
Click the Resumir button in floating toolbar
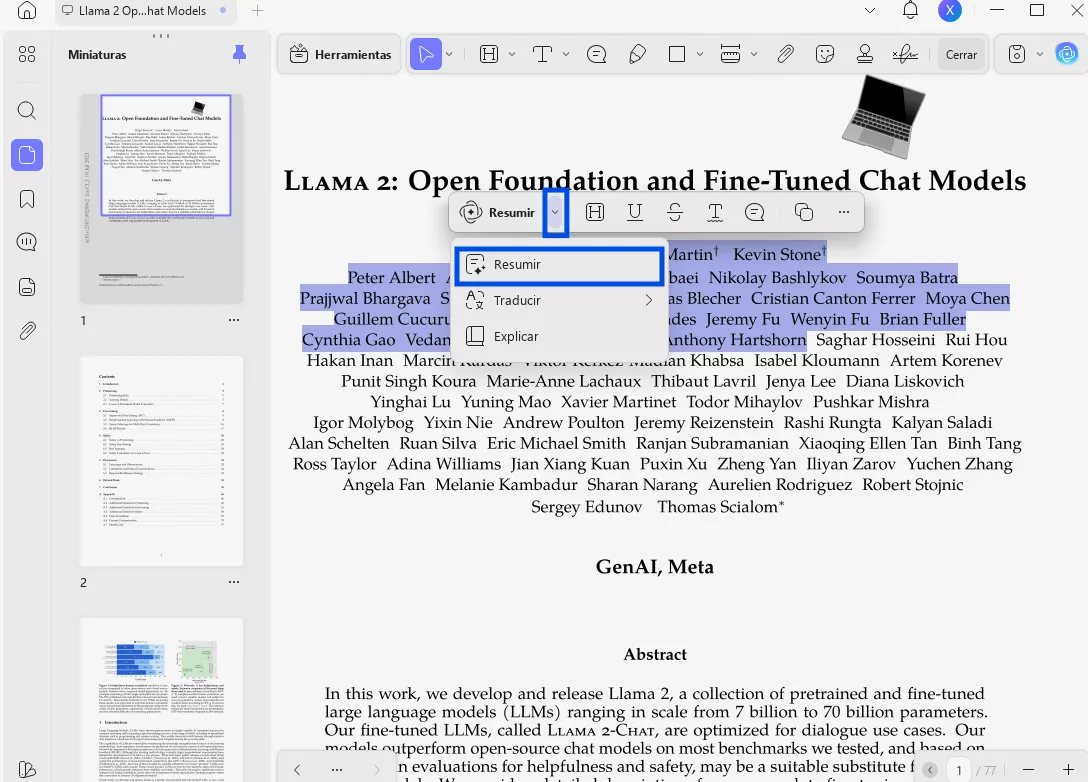(498, 212)
